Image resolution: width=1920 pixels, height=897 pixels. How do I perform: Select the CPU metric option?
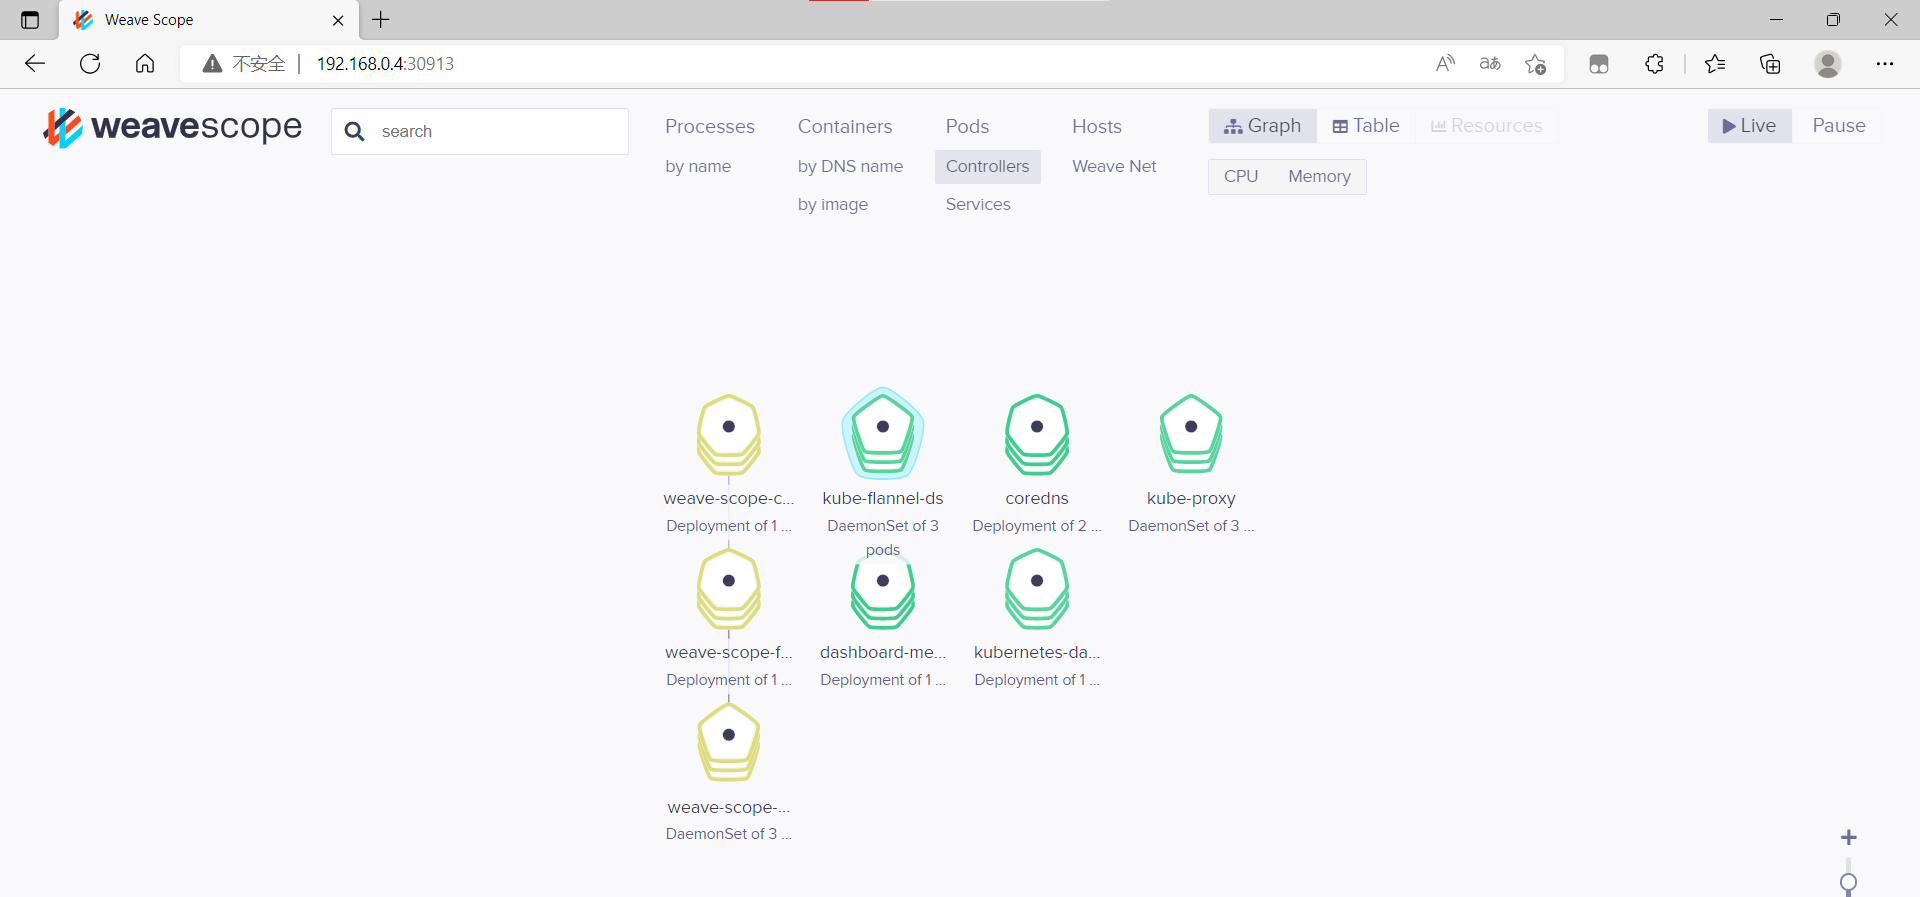coord(1241,176)
